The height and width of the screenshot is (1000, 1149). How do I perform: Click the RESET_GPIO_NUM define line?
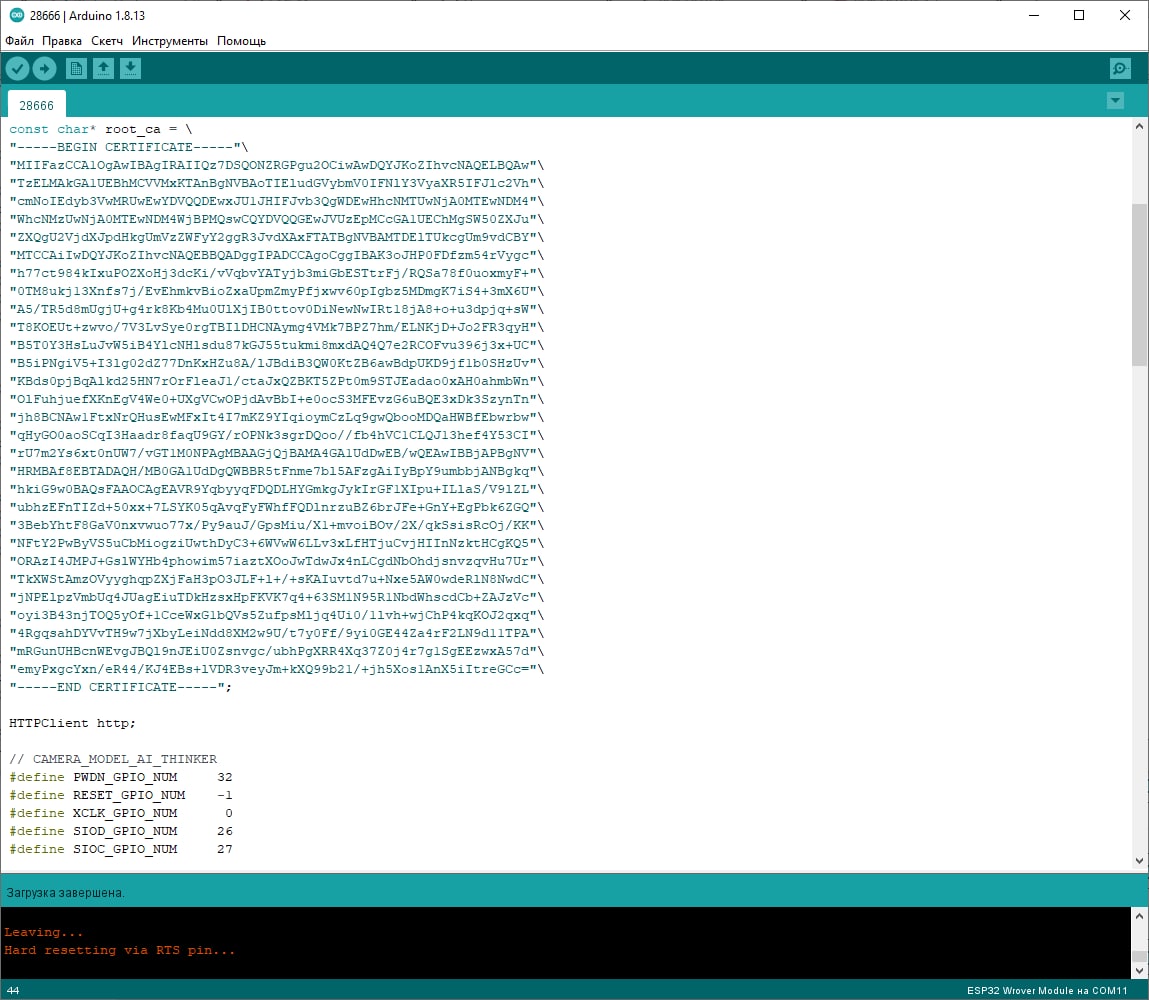click(121, 796)
